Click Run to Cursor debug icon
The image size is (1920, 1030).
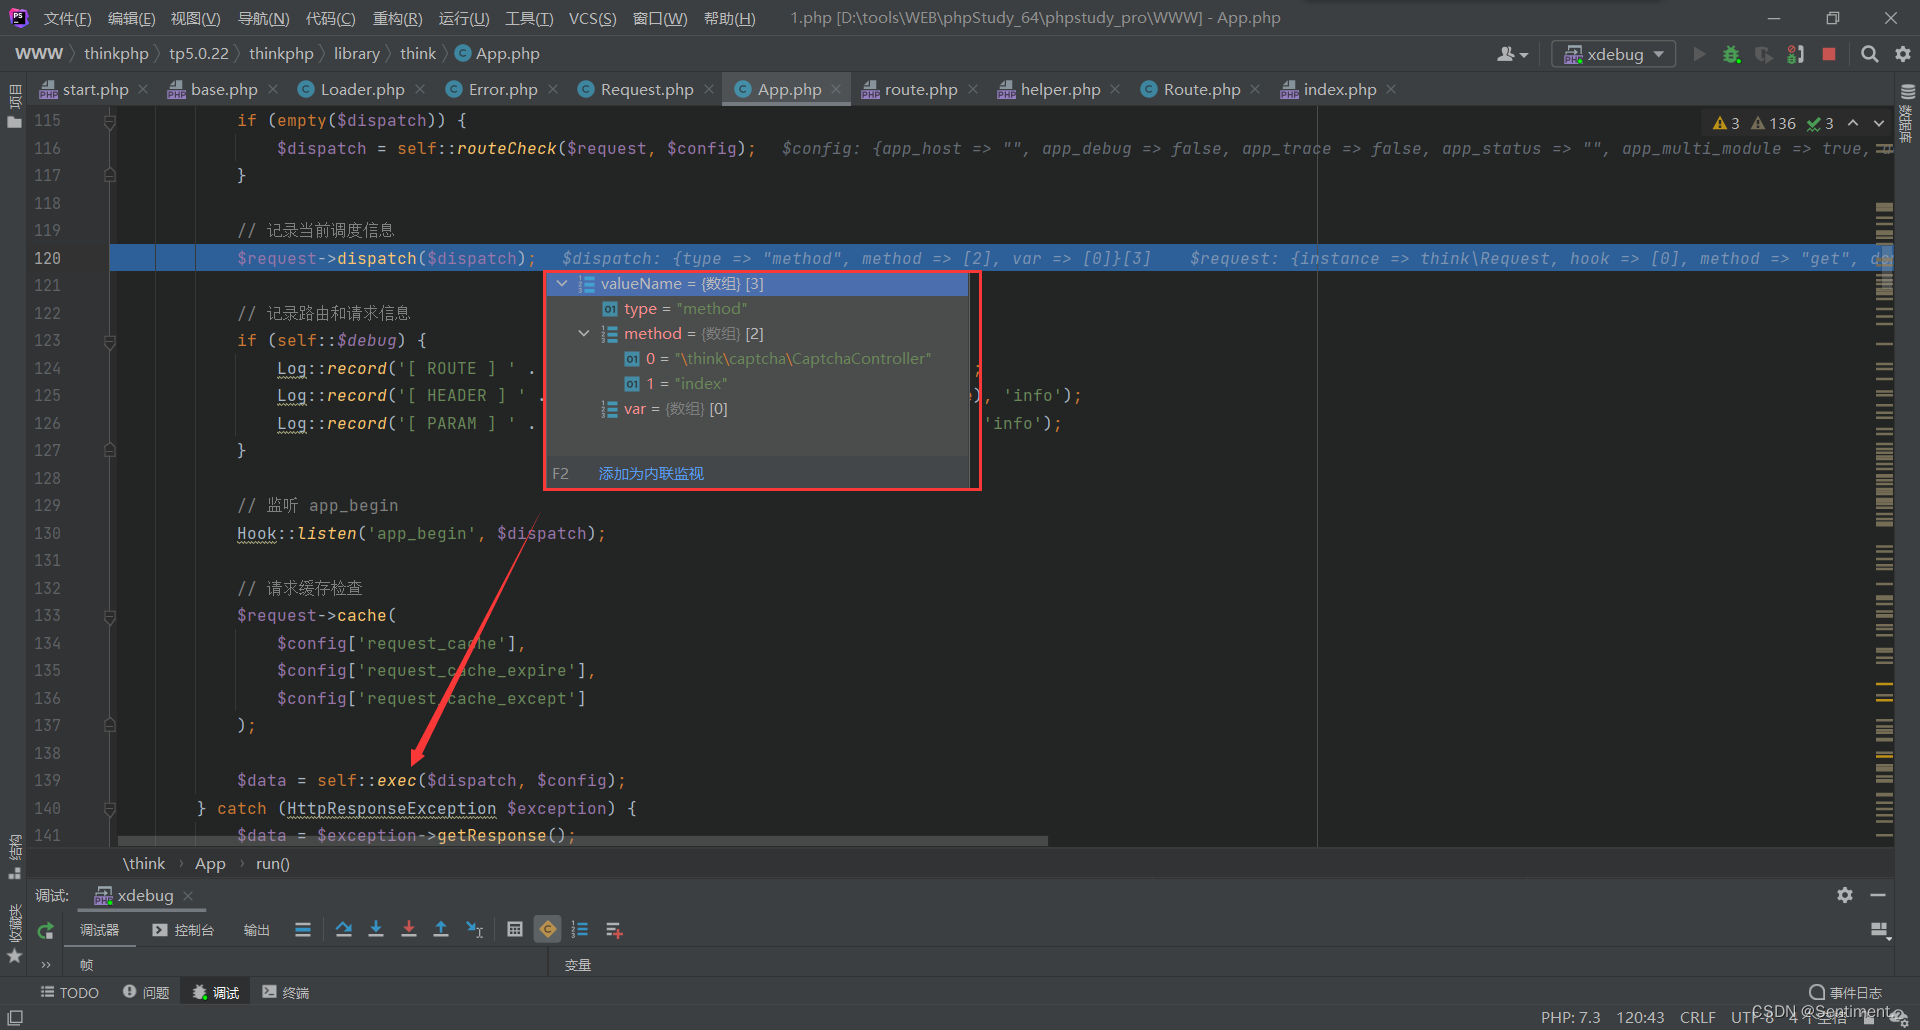pyautogui.click(x=475, y=930)
